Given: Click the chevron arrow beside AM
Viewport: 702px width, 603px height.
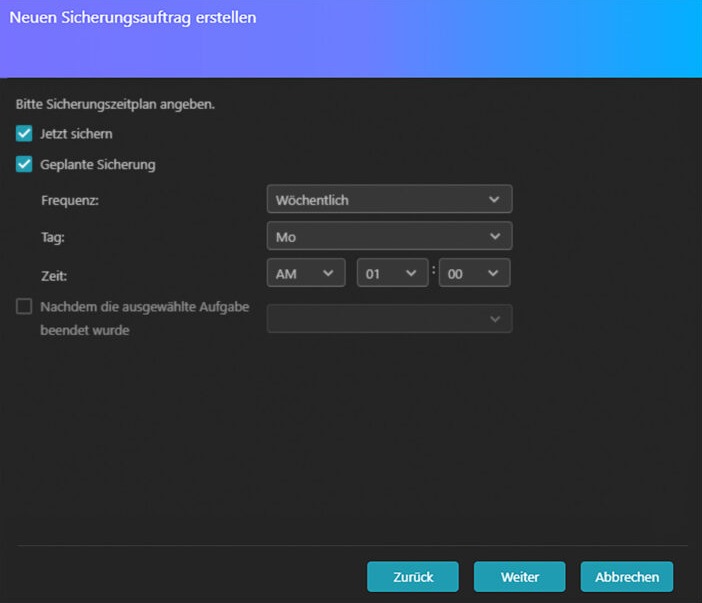Looking at the screenshot, I should [328, 273].
